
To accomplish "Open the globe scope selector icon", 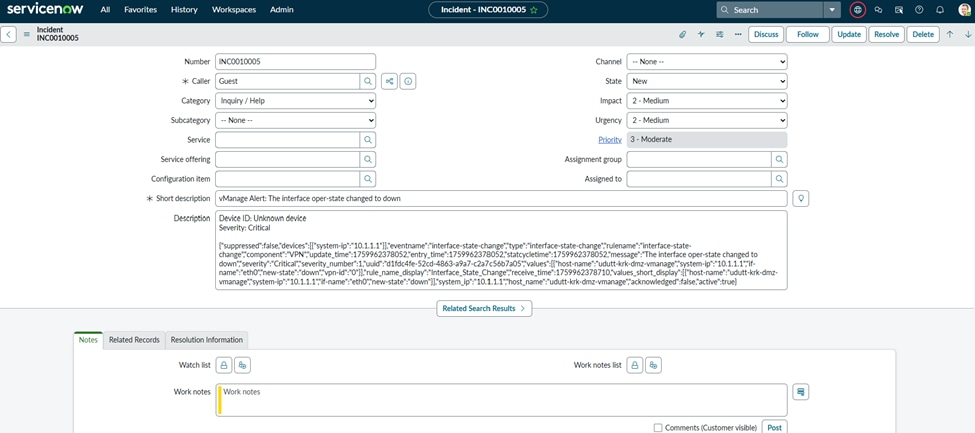I will [857, 10].
